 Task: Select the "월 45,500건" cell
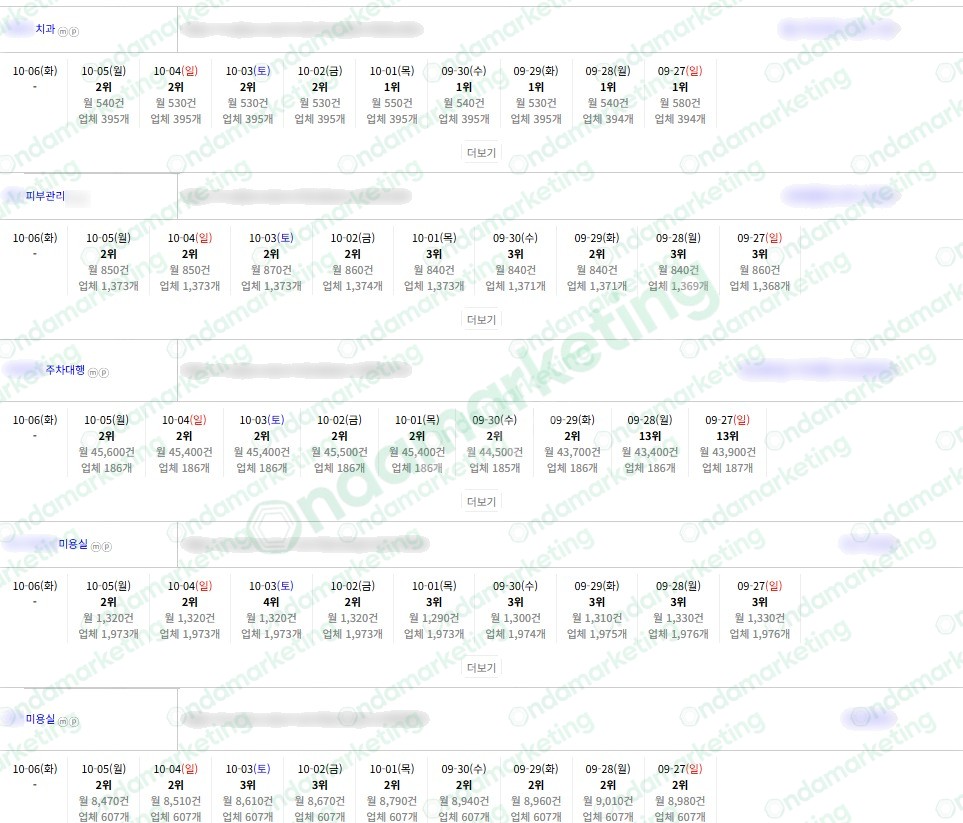(x=340, y=452)
